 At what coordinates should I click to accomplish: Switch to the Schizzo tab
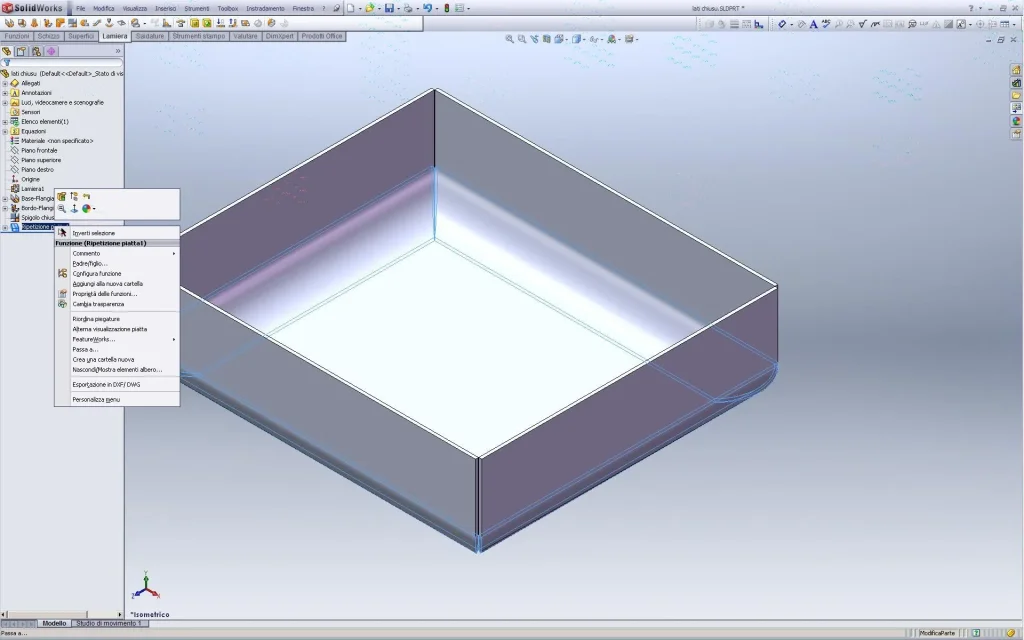pos(48,36)
